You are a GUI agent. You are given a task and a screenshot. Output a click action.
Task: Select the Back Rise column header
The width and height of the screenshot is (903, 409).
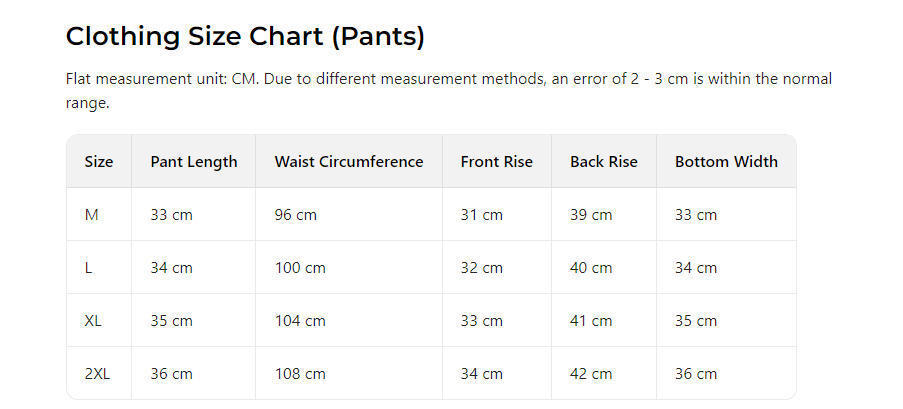pyautogui.click(x=604, y=162)
